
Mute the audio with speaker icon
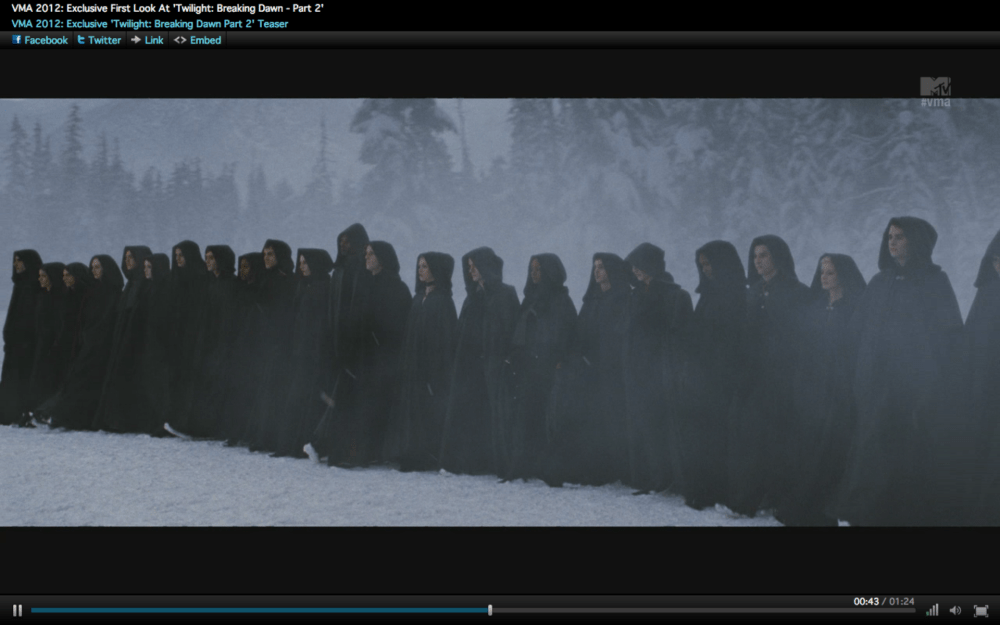click(x=955, y=610)
